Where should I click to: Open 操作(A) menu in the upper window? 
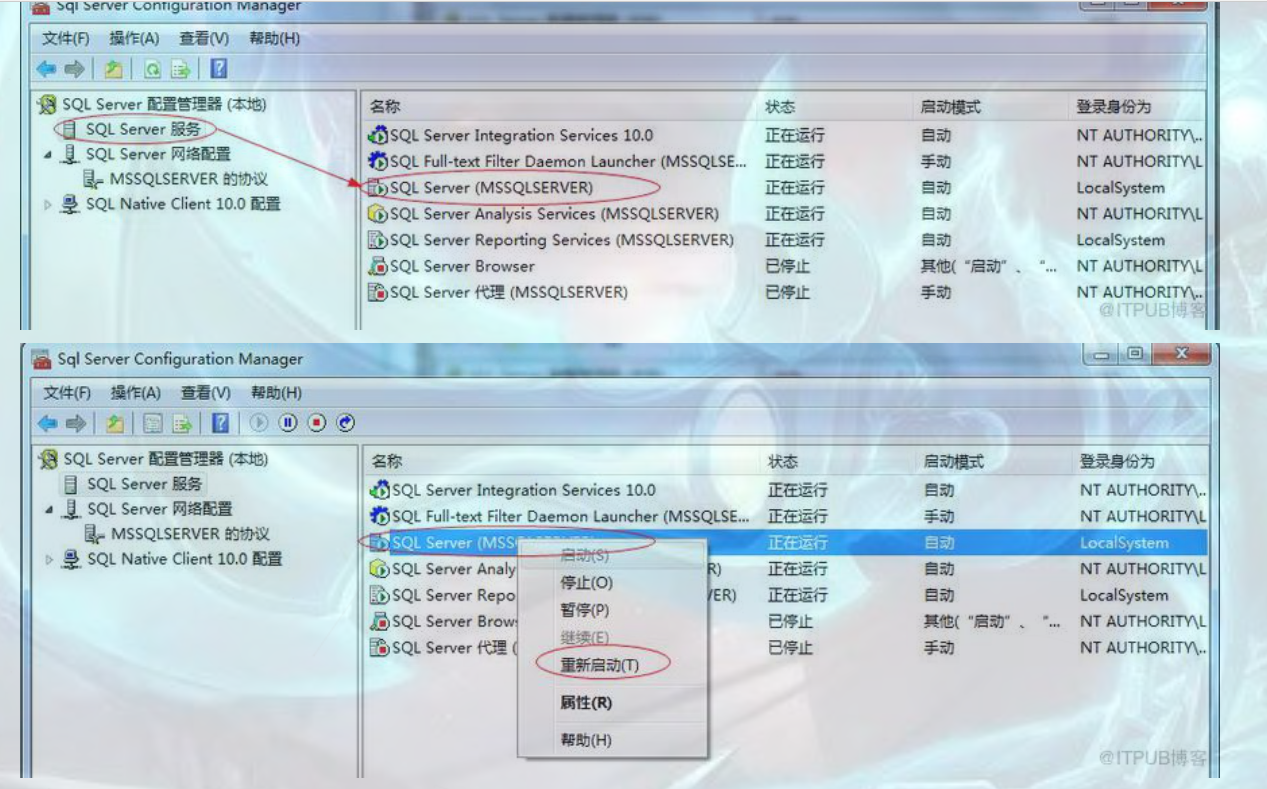tap(134, 38)
